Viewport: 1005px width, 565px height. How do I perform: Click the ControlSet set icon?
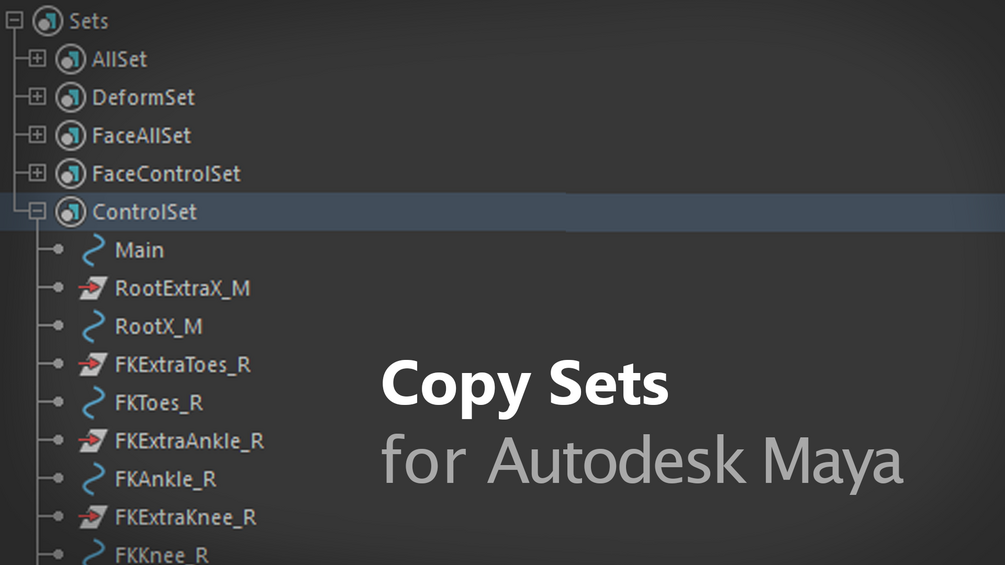tap(70, 212)
